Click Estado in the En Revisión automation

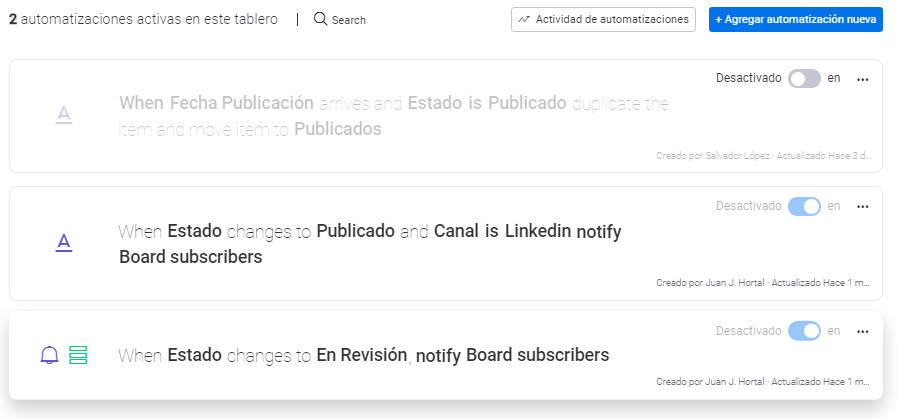click(195, 355)
